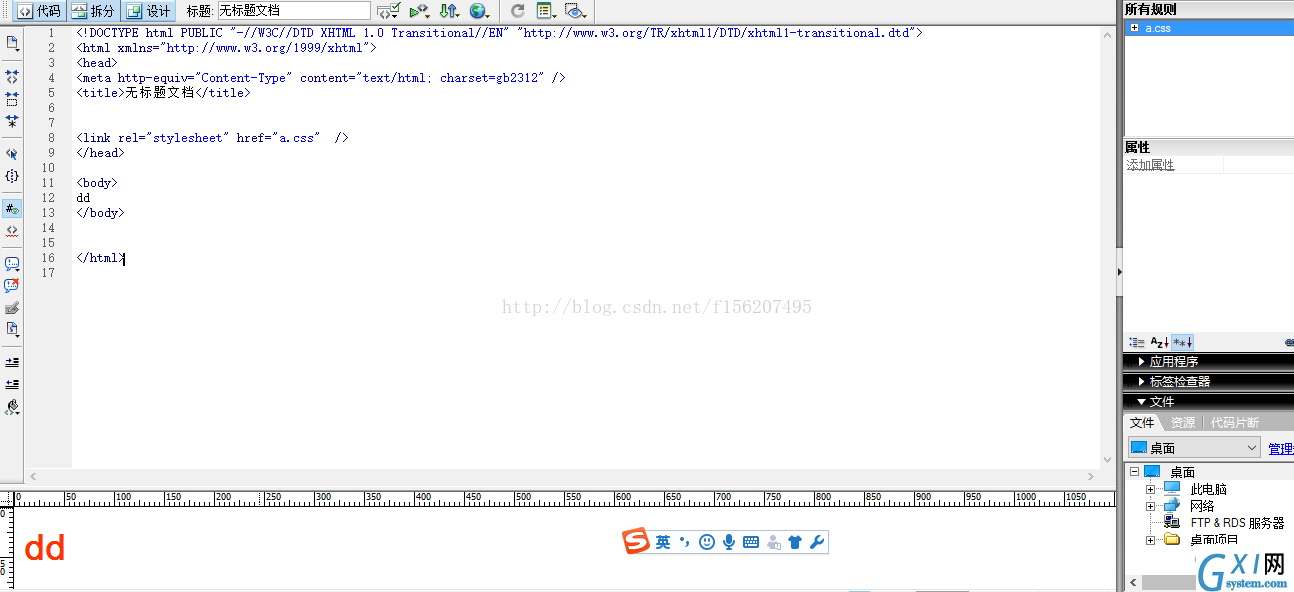
Task: Select the dd text in design view
Action: [45, 547]
